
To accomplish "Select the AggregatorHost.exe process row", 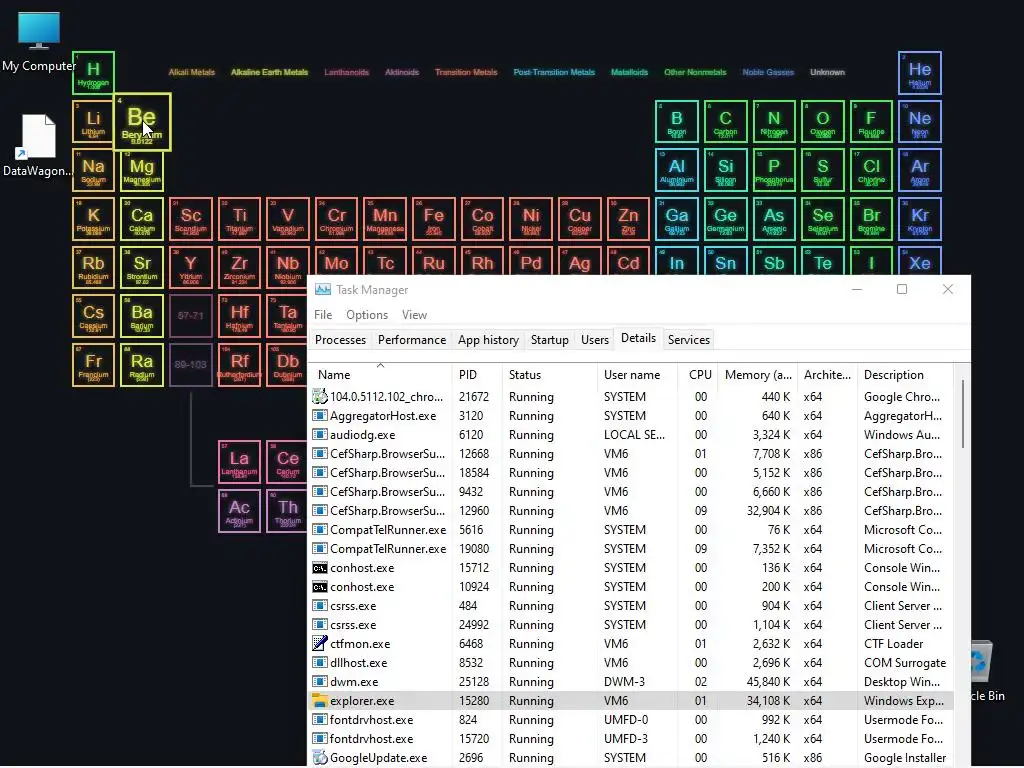I will click(631, 416).
